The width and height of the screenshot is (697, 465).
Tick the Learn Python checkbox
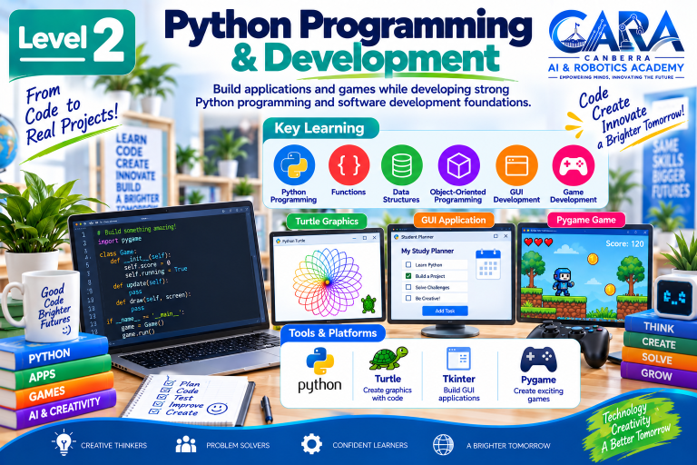(x=408, y=265)
